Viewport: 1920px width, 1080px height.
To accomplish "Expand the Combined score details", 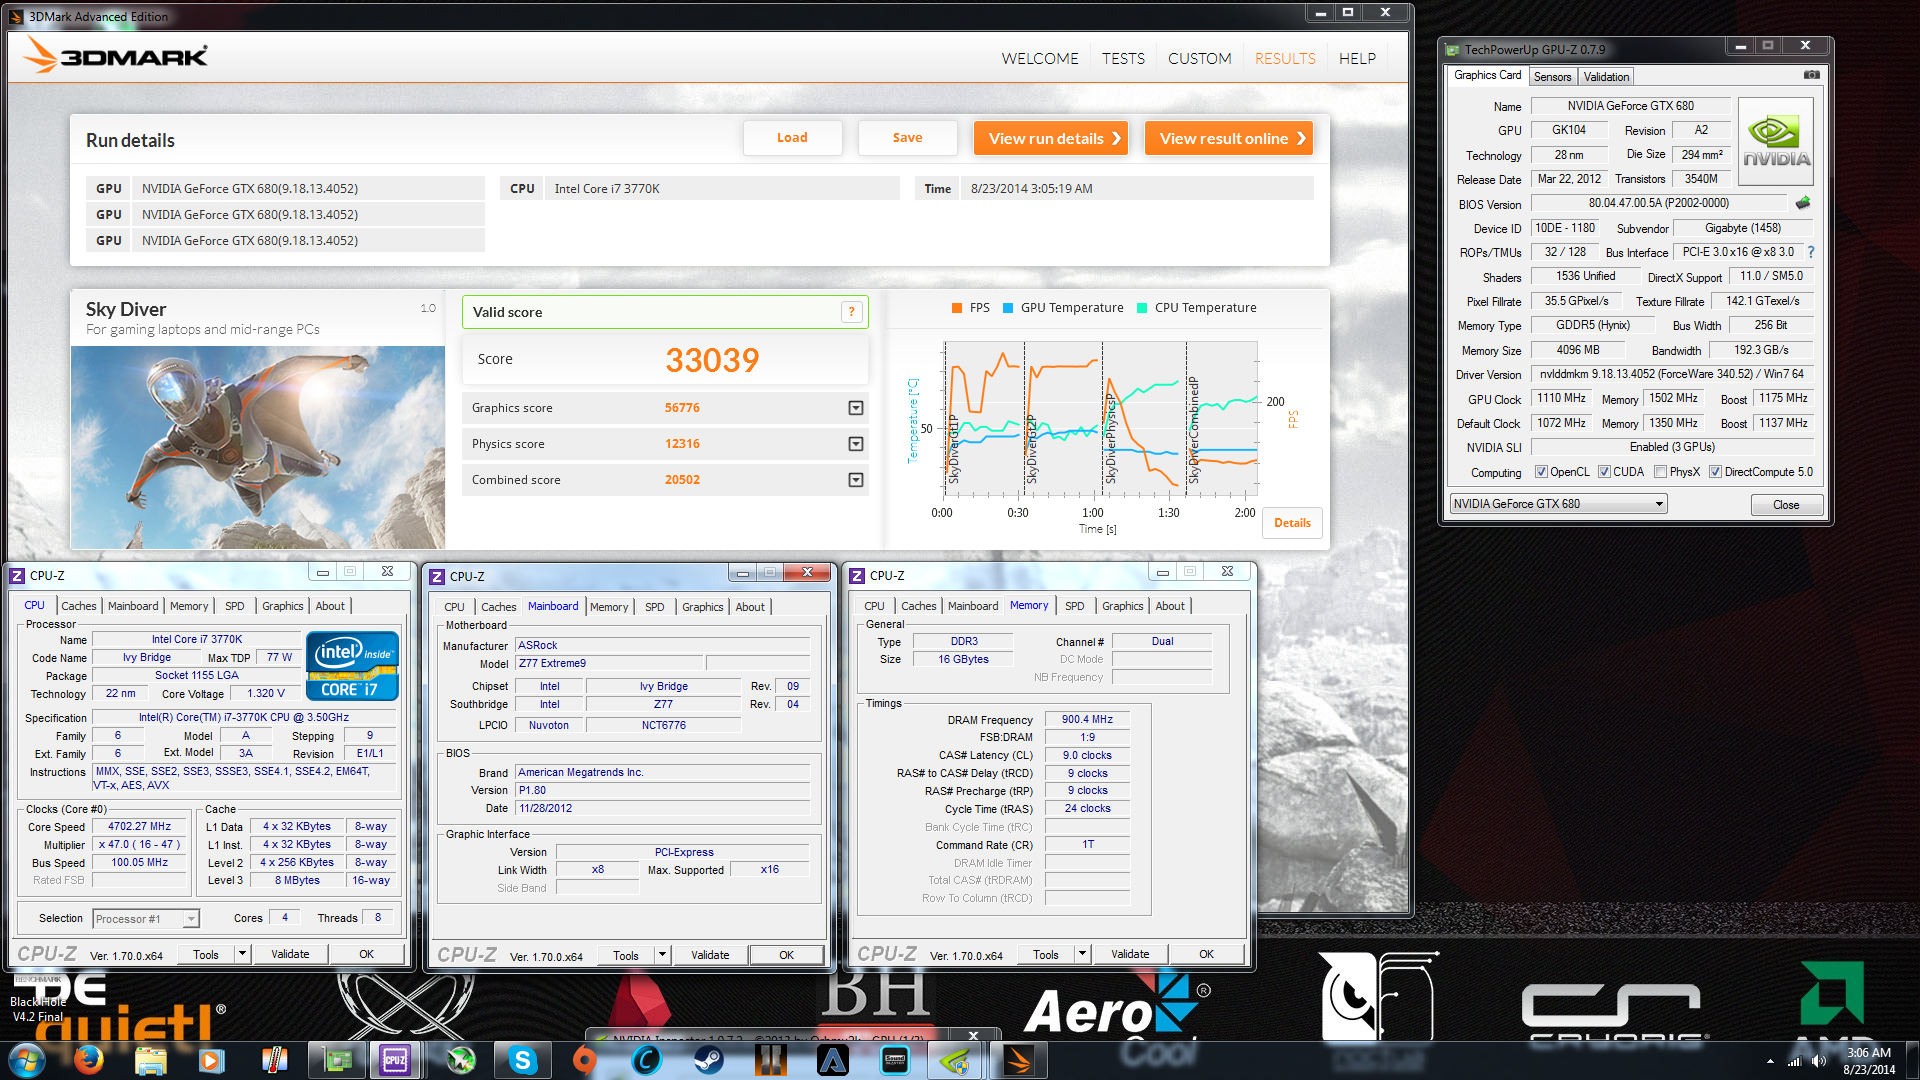I will coord(856,480).
